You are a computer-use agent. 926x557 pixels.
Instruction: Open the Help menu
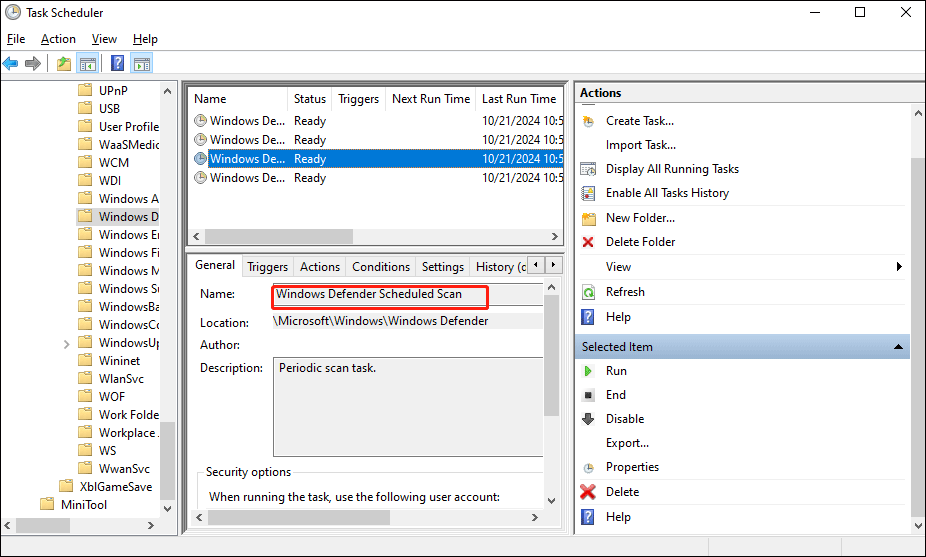(x=145, y=39)
